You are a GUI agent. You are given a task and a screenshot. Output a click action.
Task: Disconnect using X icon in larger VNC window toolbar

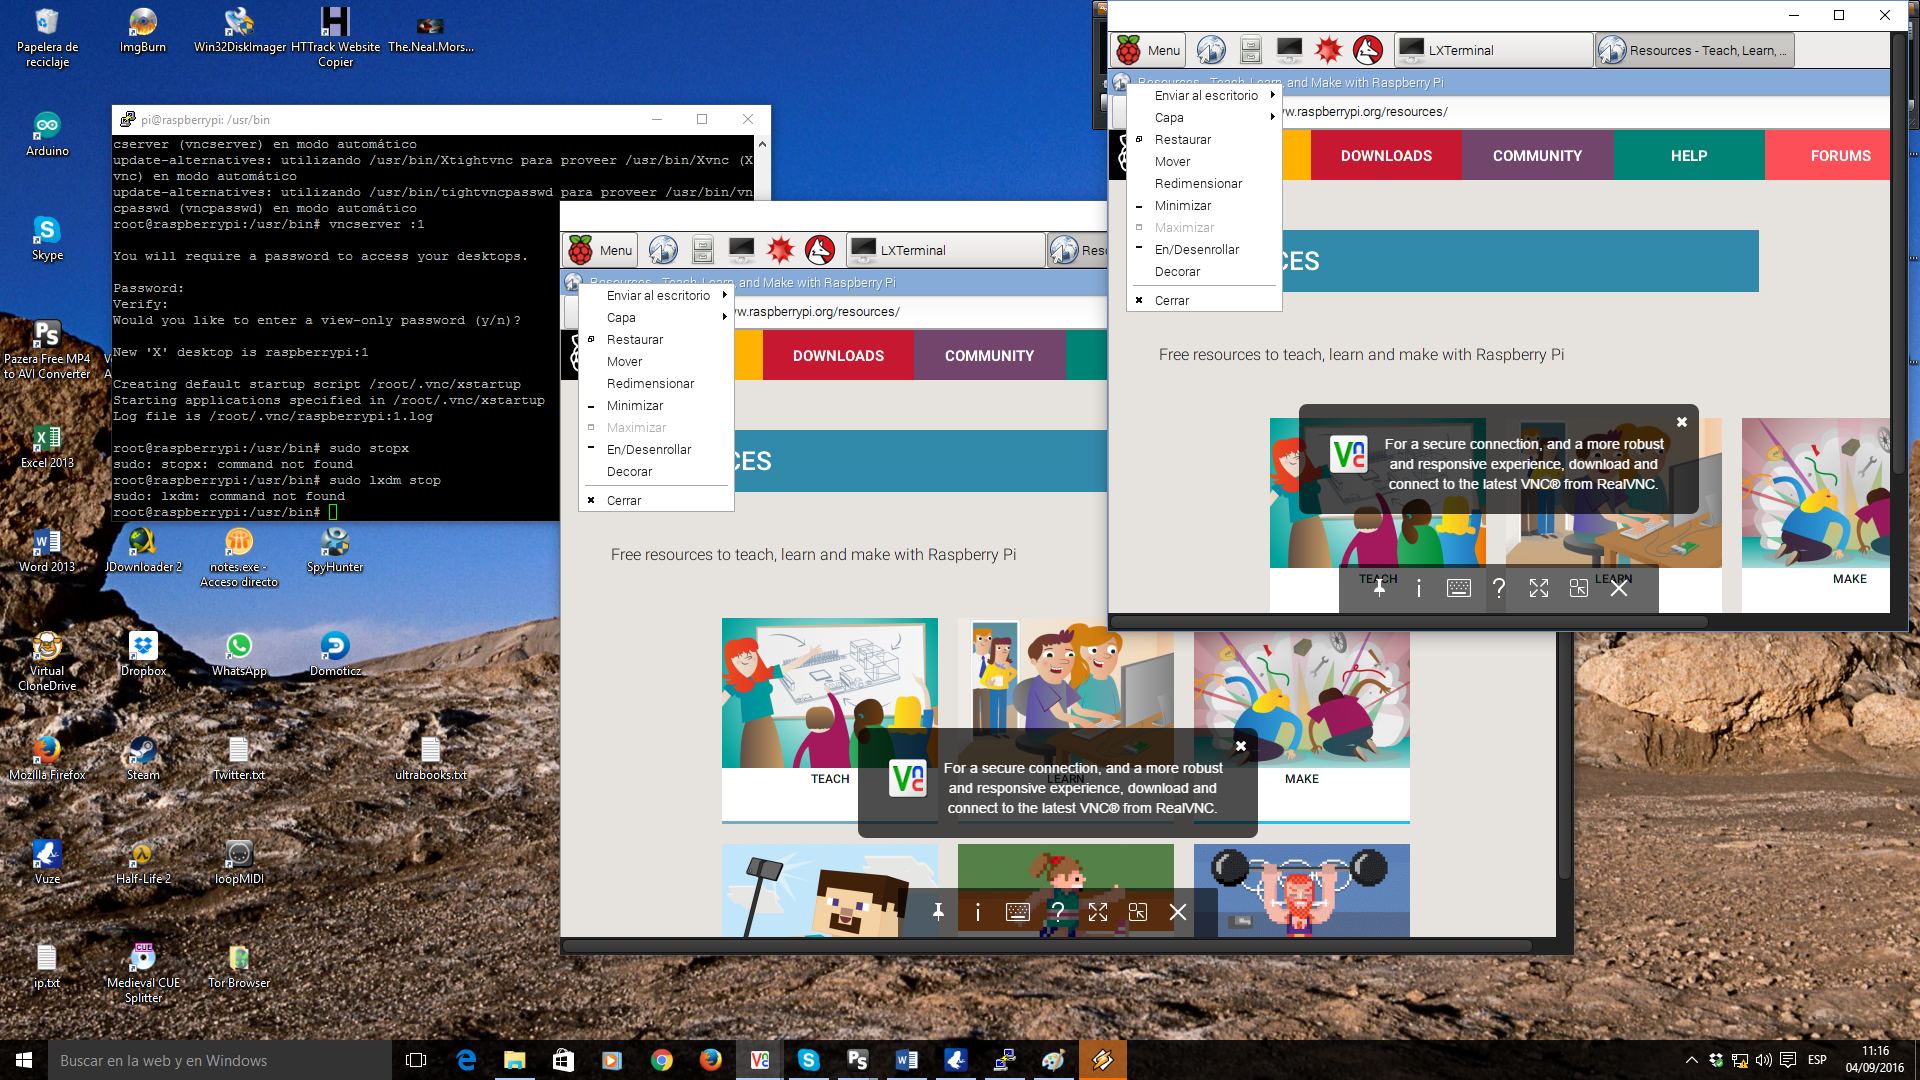(1178, 912)
